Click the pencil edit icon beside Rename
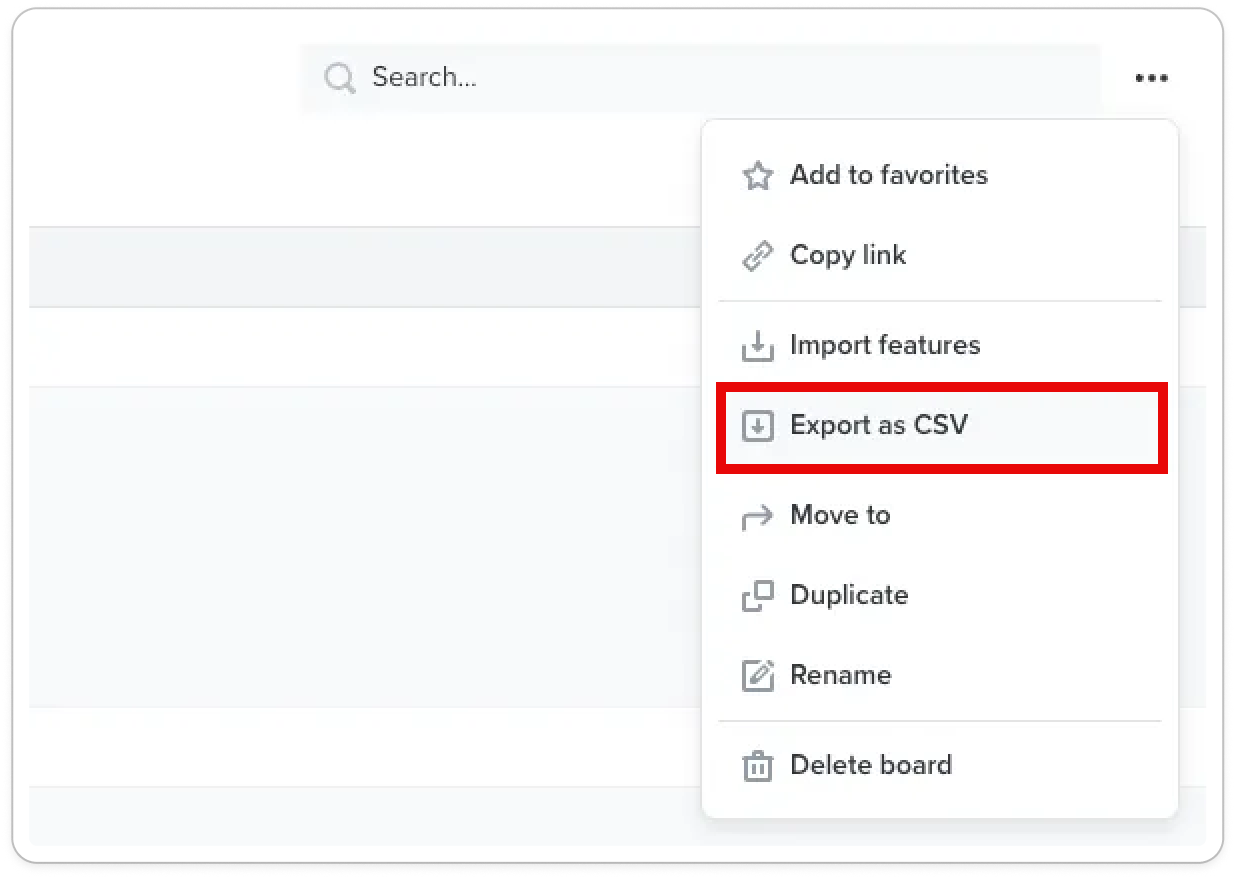This screenshot has width=1234, height=878. coord(757,676)
